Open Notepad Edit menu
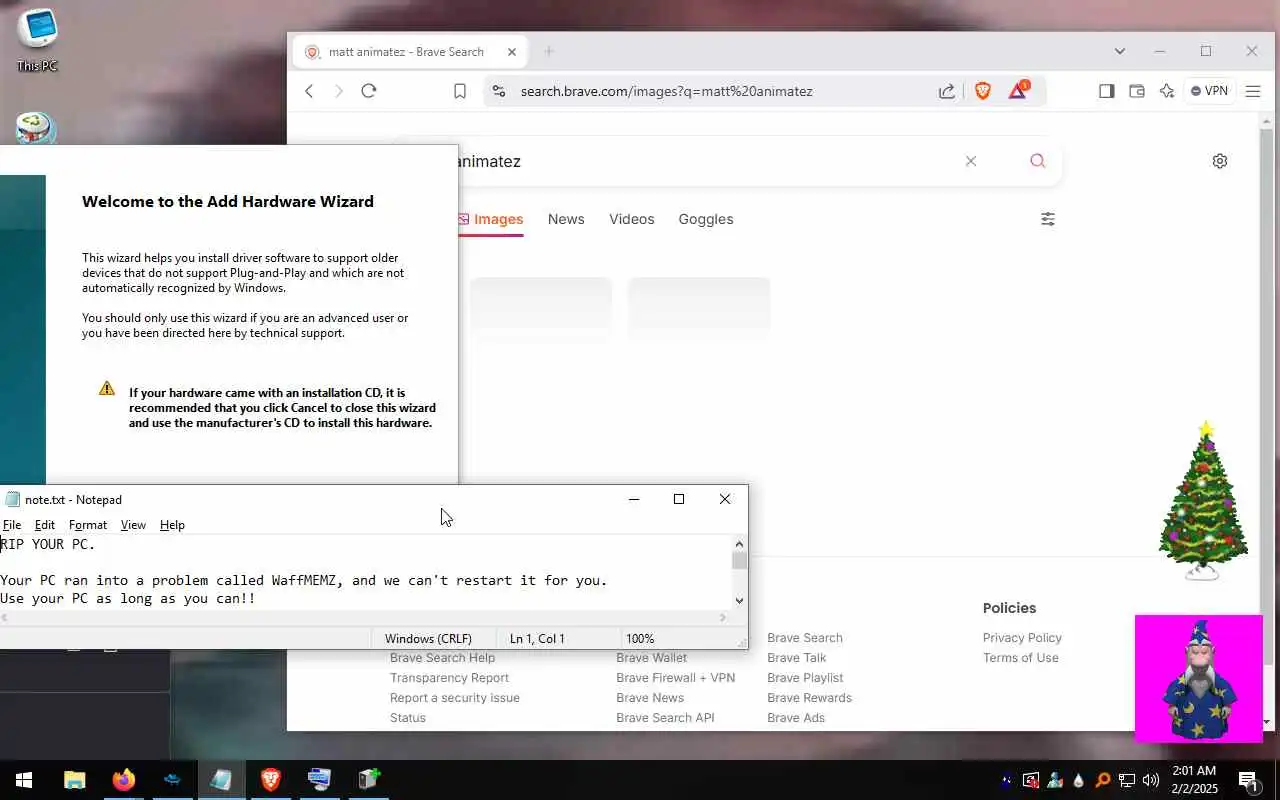Viewport: 1280px width, 800px height. (45, 525)
